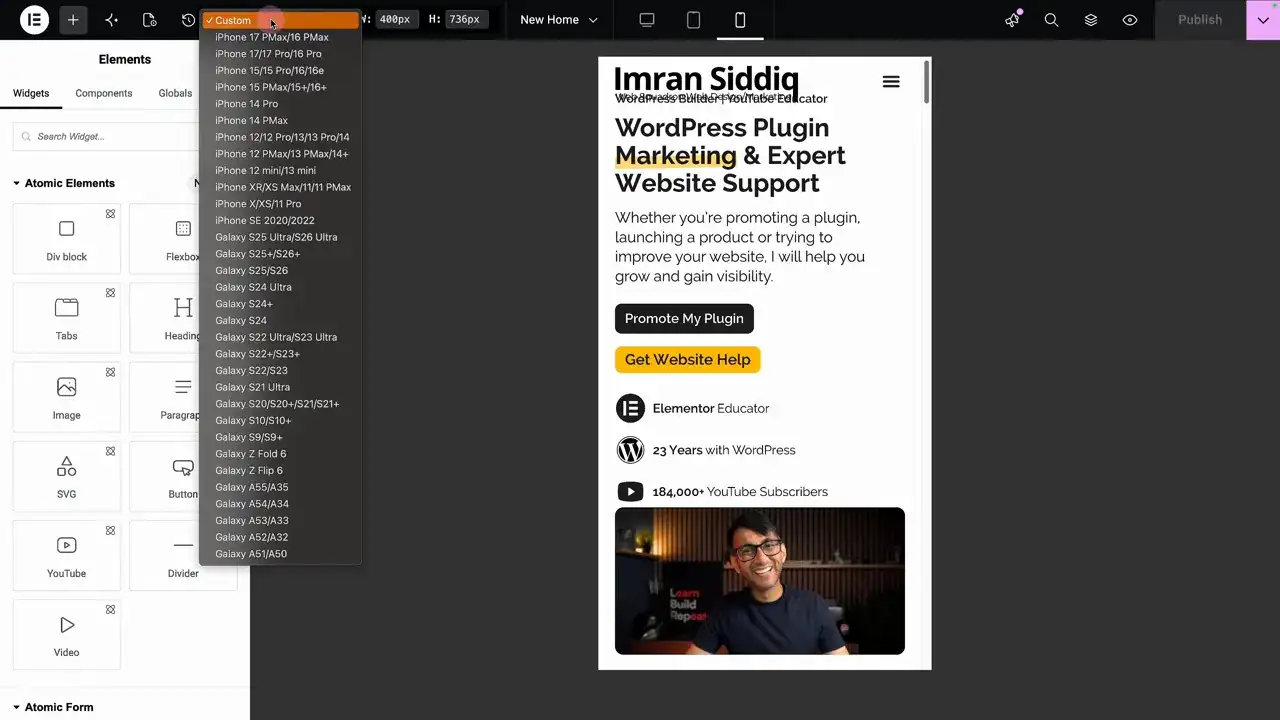1280x720 pixels.
Task: Open the search finder magnifier icon
Action: tap(1051, 20)
